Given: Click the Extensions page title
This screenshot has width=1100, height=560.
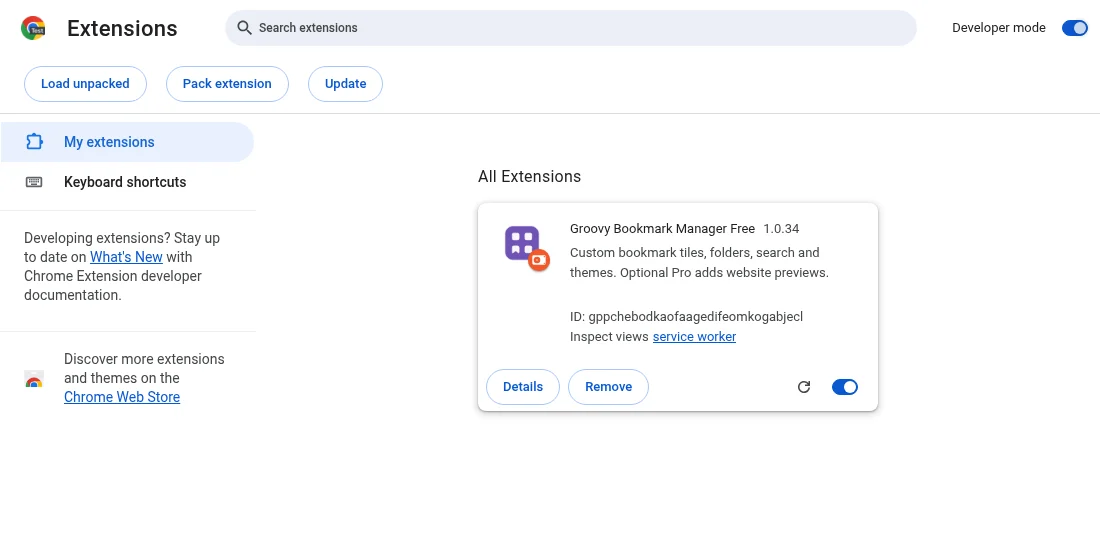Looking at the screenshot, I should pyautogui.click(x=122, y=29).
